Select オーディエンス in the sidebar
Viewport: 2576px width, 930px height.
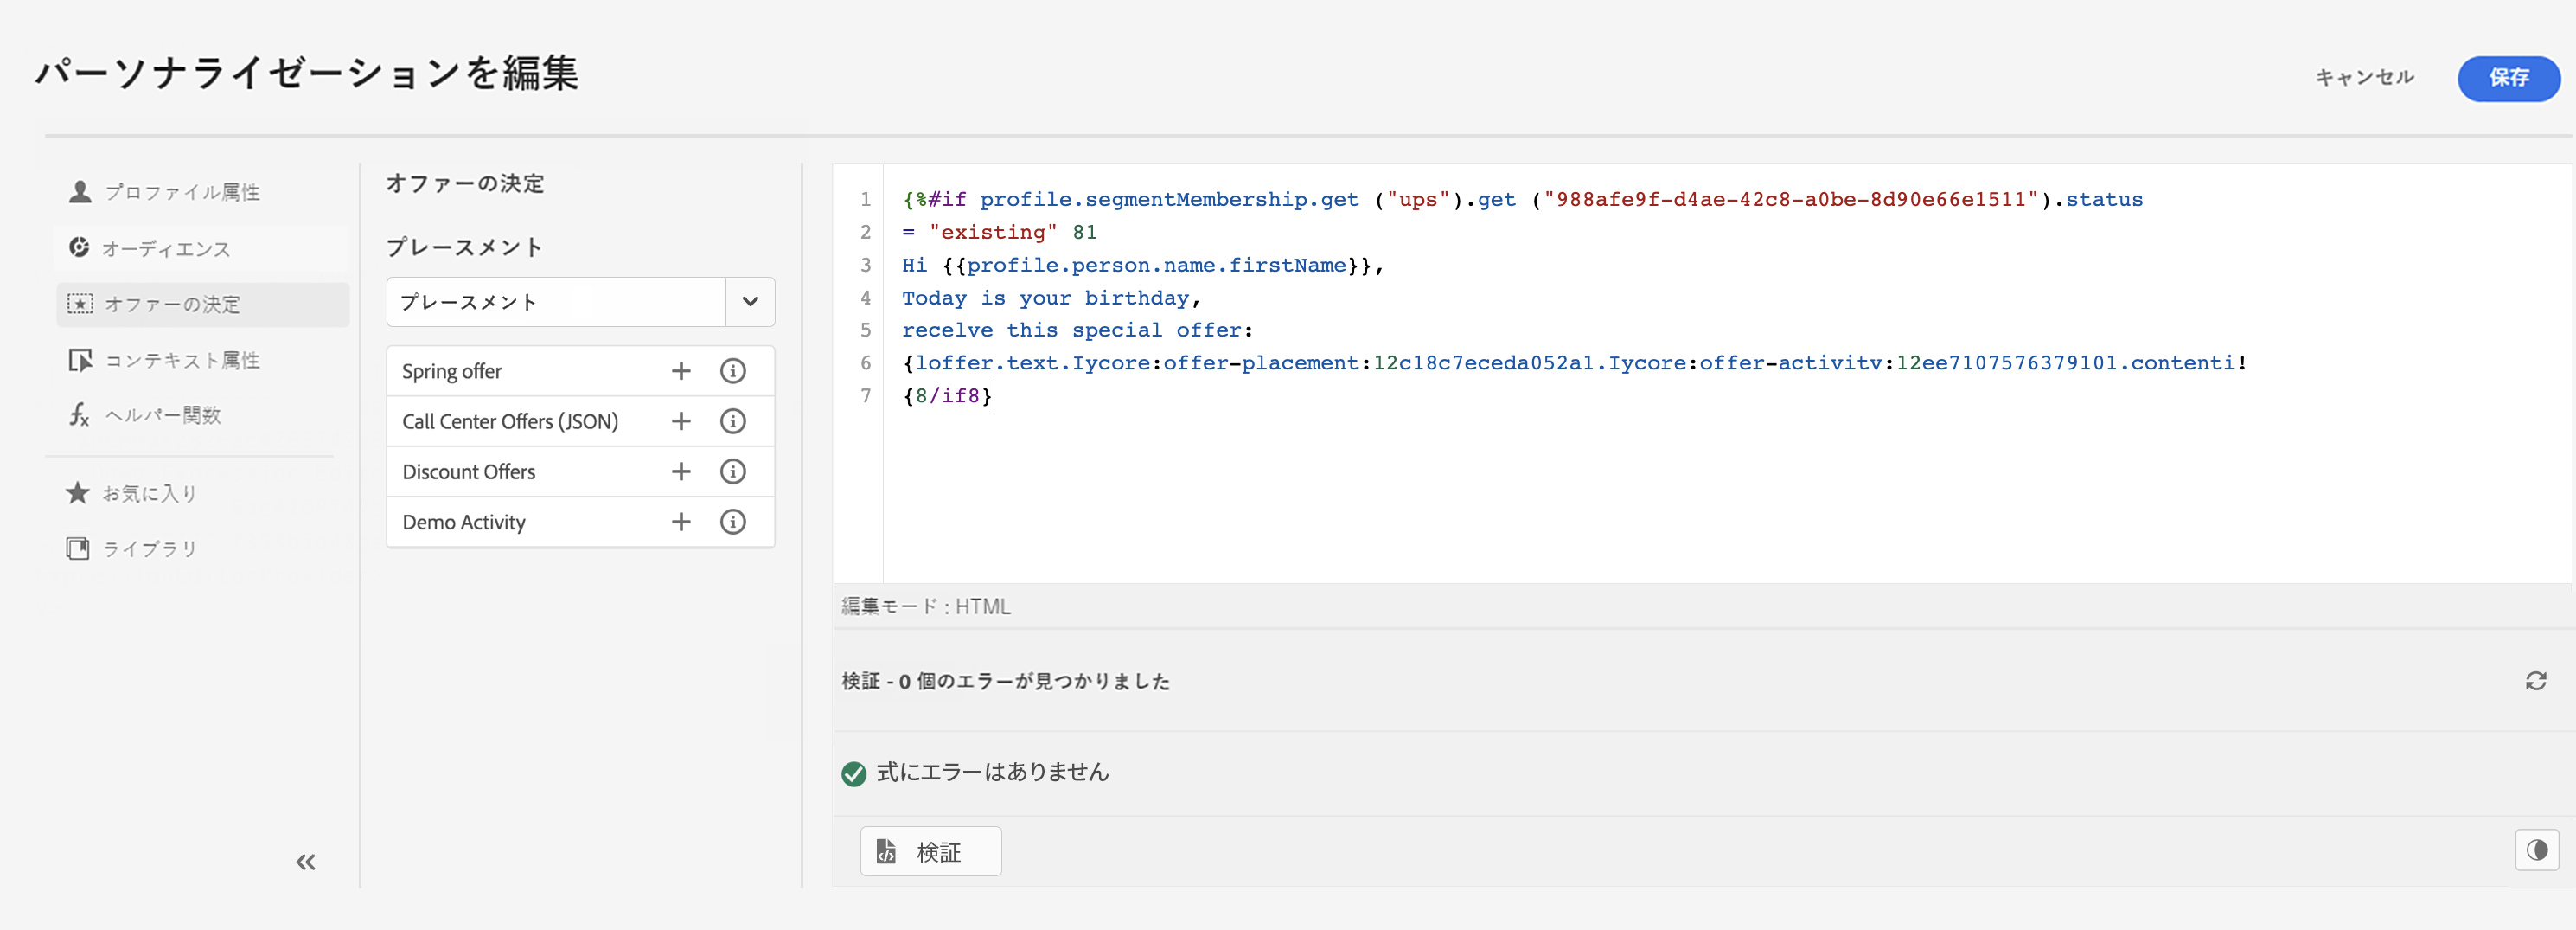point(166,248)
